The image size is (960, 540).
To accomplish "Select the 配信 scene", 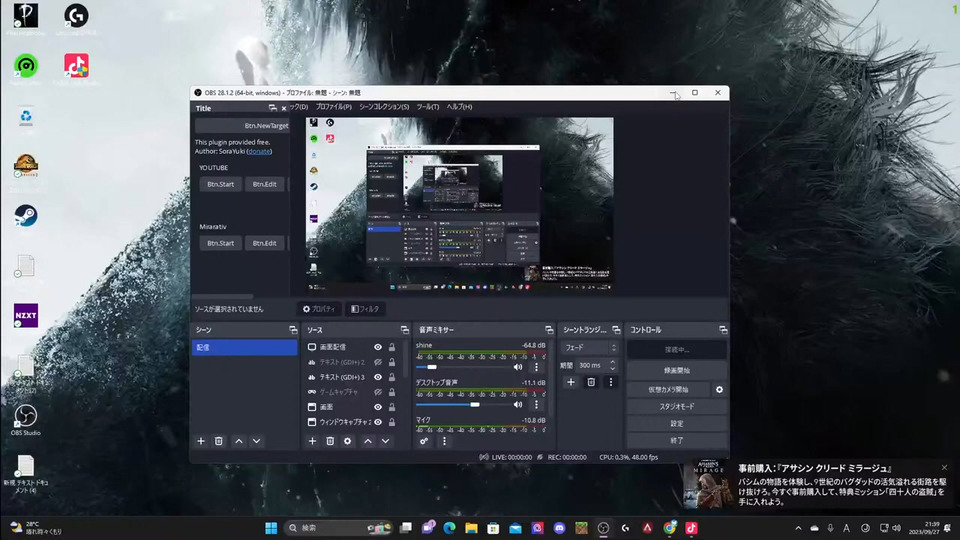I will coord(244,347).
